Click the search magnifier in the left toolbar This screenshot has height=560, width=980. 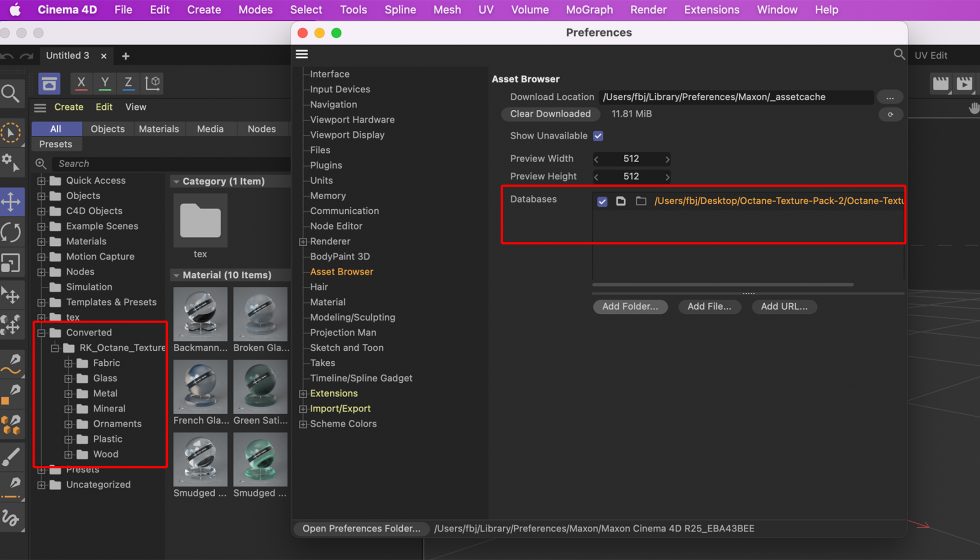(10, 94)
